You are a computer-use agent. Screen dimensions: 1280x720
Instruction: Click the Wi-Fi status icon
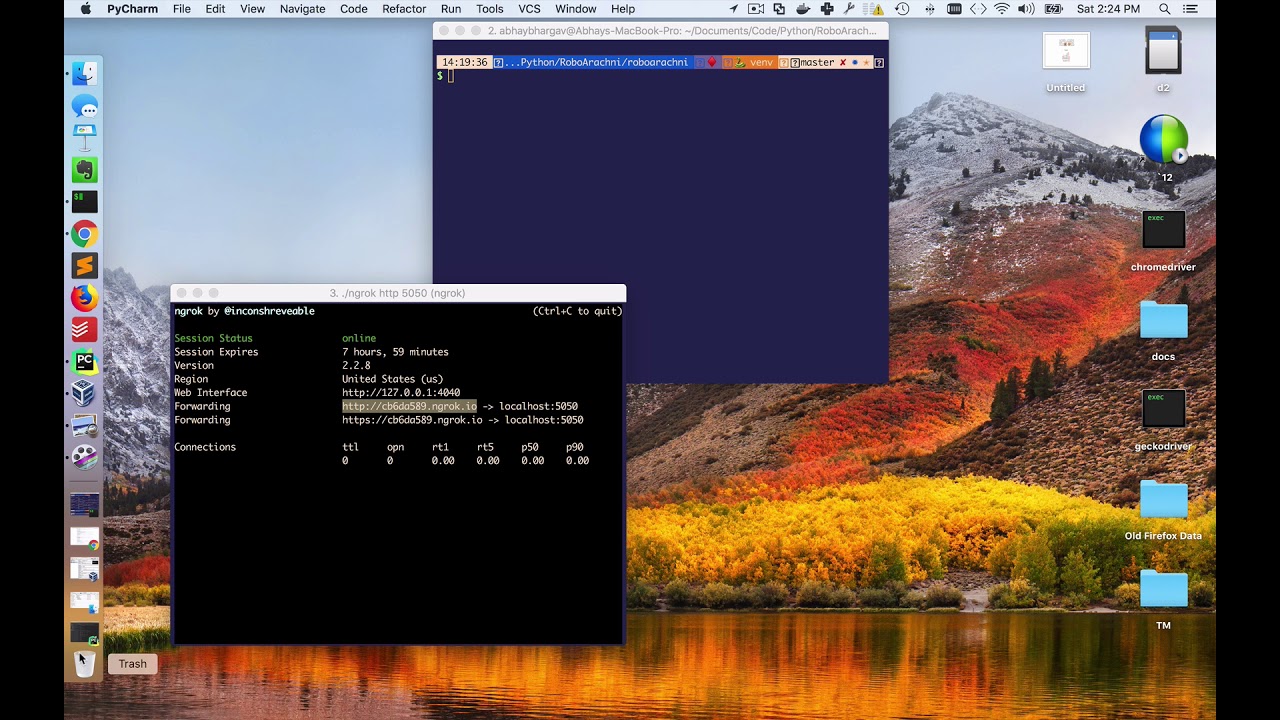point(1001,9)
